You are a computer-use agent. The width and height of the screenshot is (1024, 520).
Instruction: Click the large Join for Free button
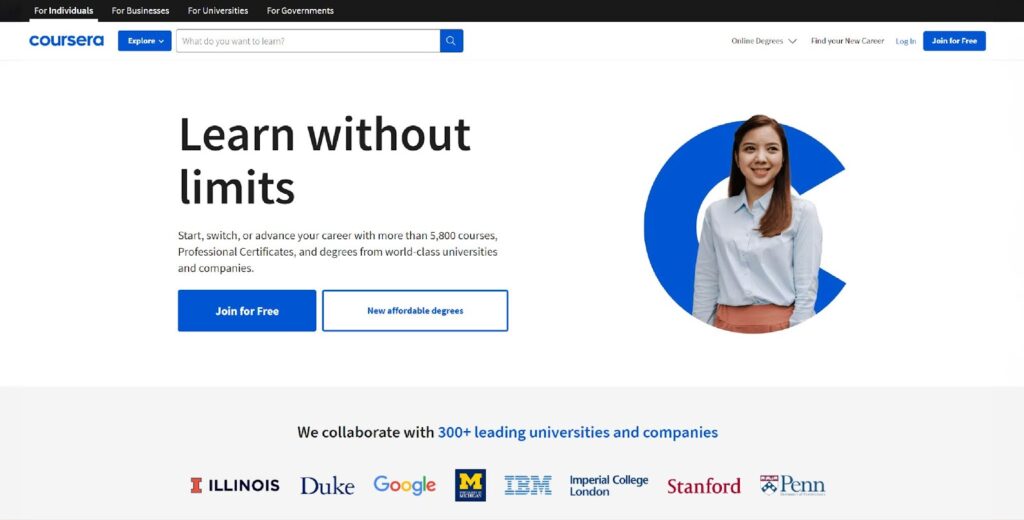click(247, 310)
